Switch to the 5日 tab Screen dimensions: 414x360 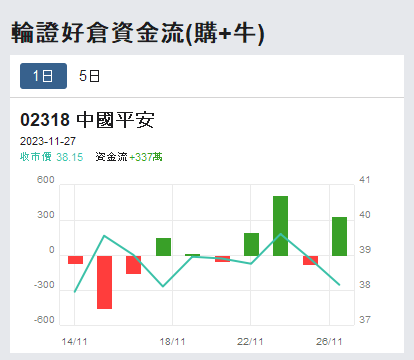click(x=89, y=76)
